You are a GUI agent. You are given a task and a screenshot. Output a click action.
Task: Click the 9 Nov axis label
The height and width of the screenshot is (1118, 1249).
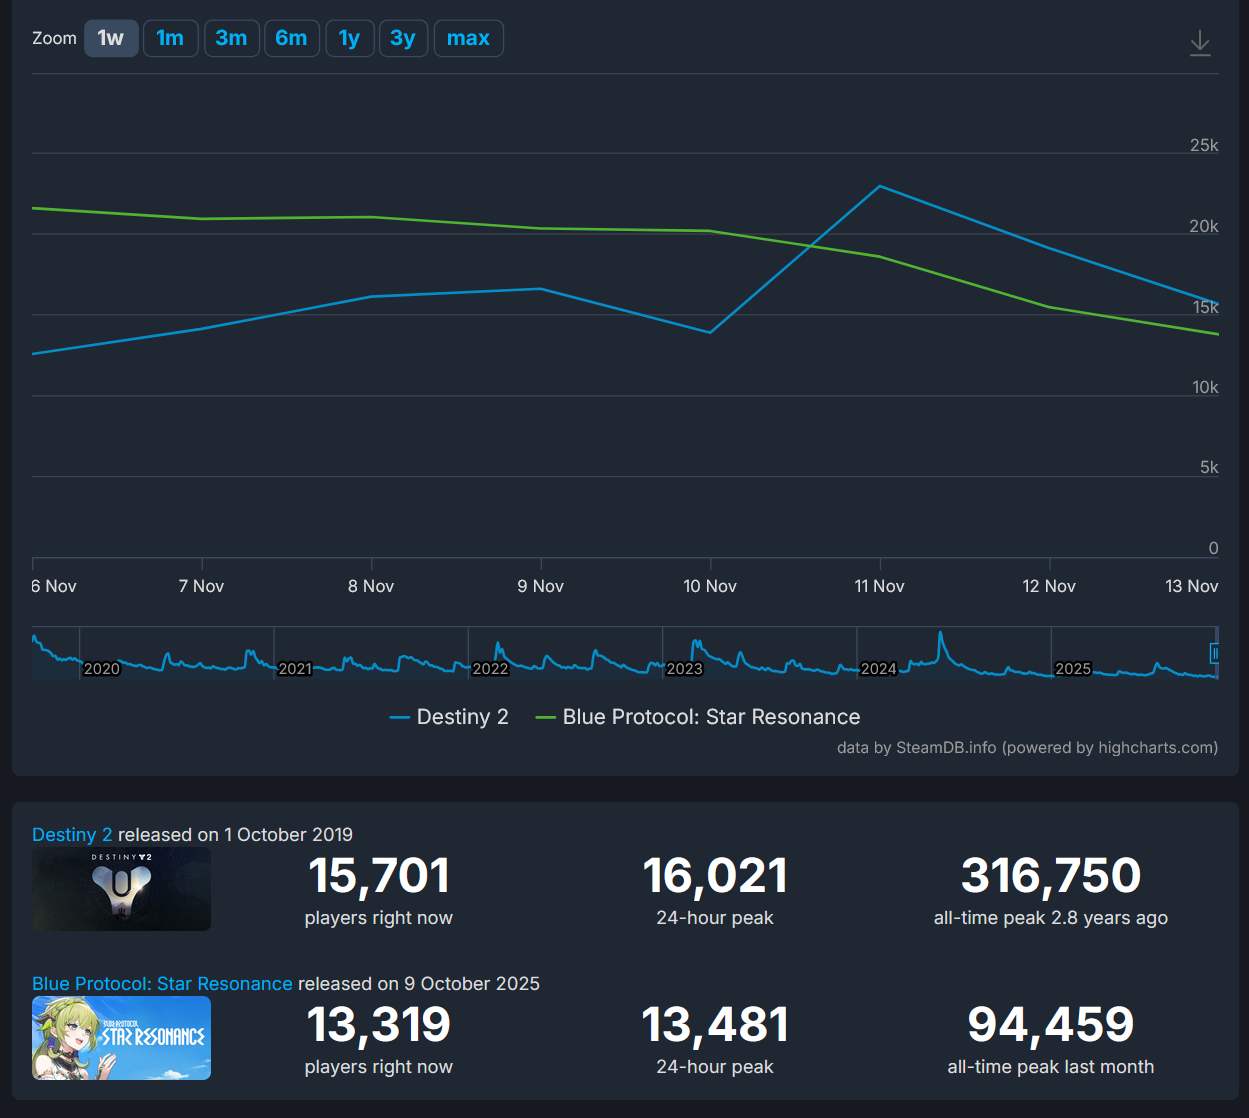541,586
